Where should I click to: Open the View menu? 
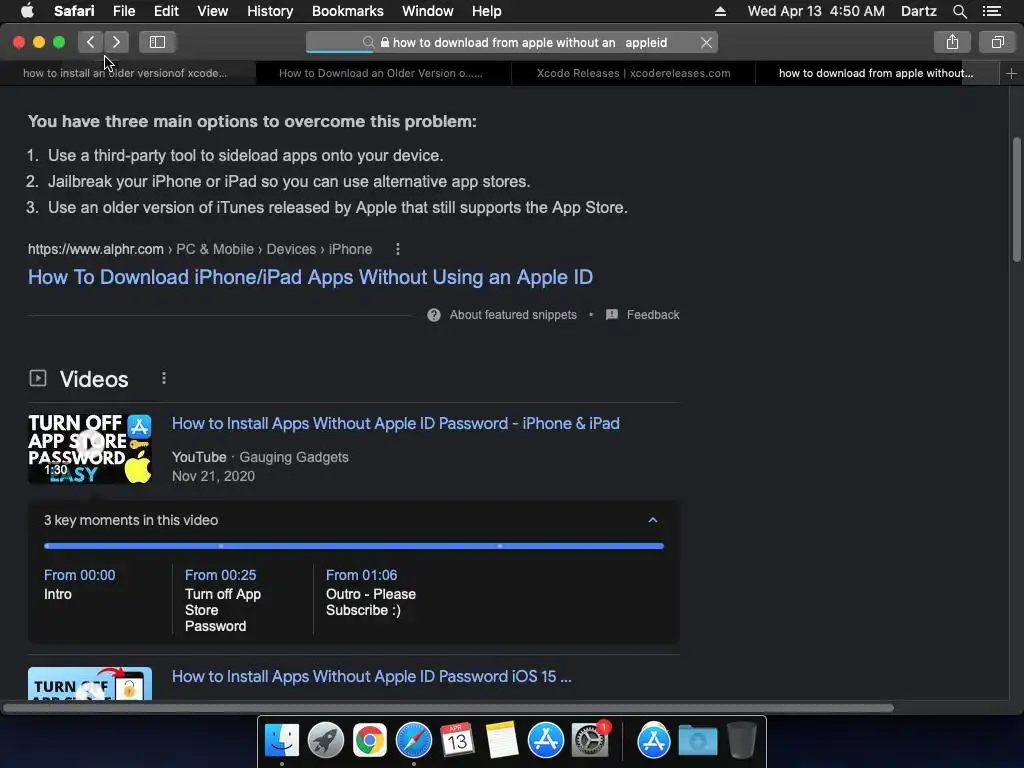212,11
